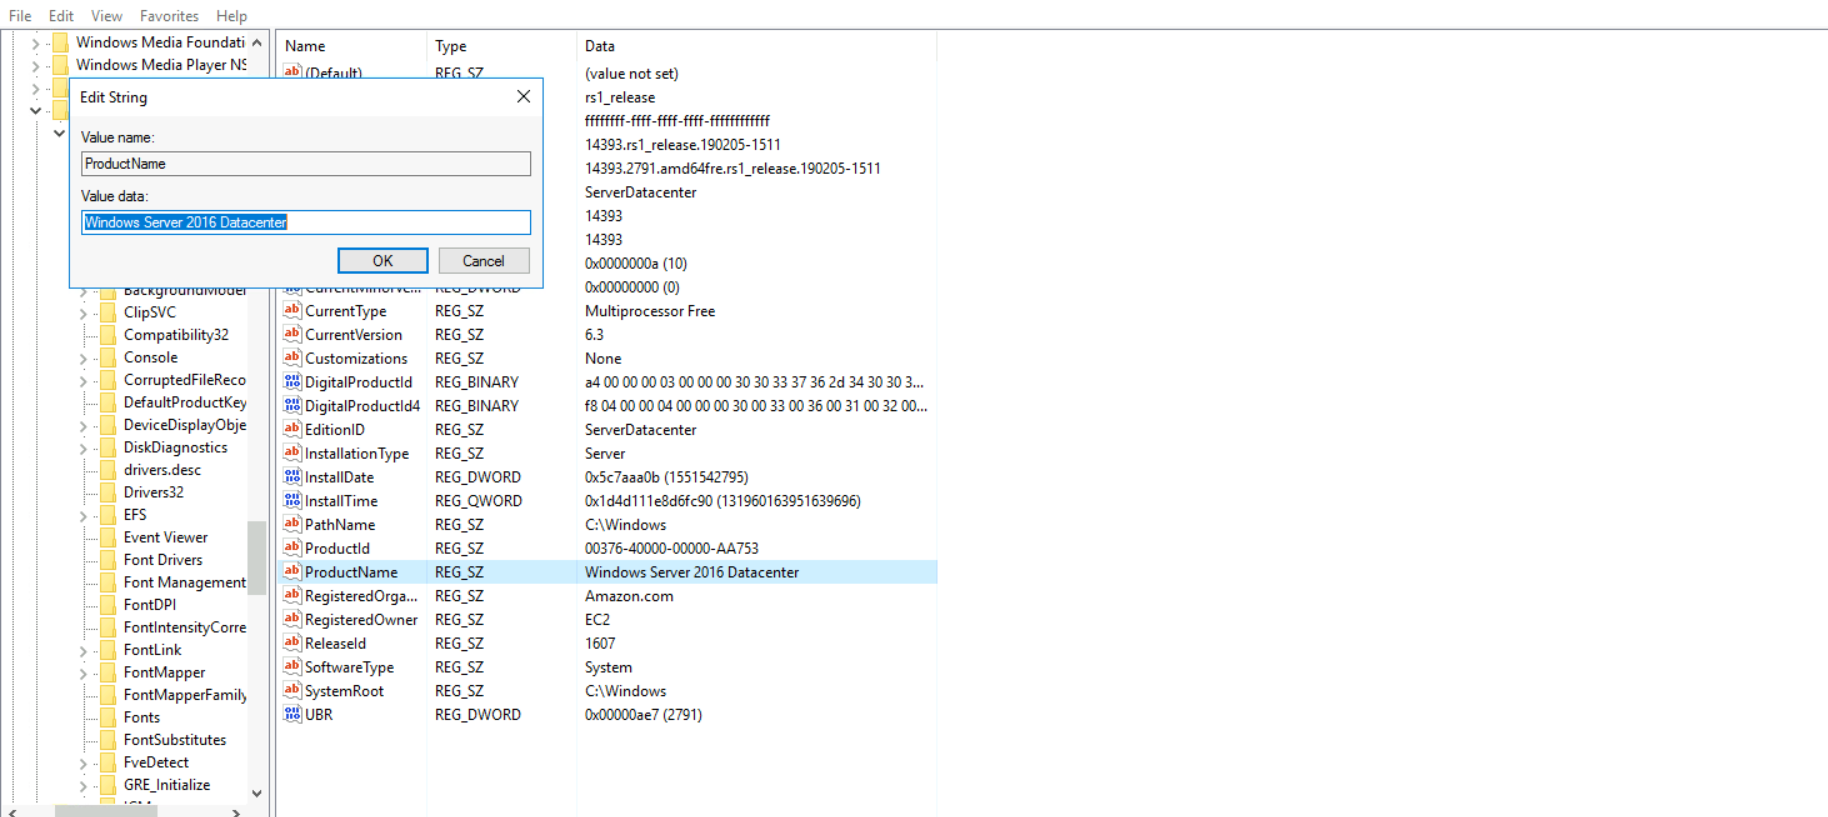
Task: Select the ReleaseId string value icon
Action: click(x=292, y=643)
